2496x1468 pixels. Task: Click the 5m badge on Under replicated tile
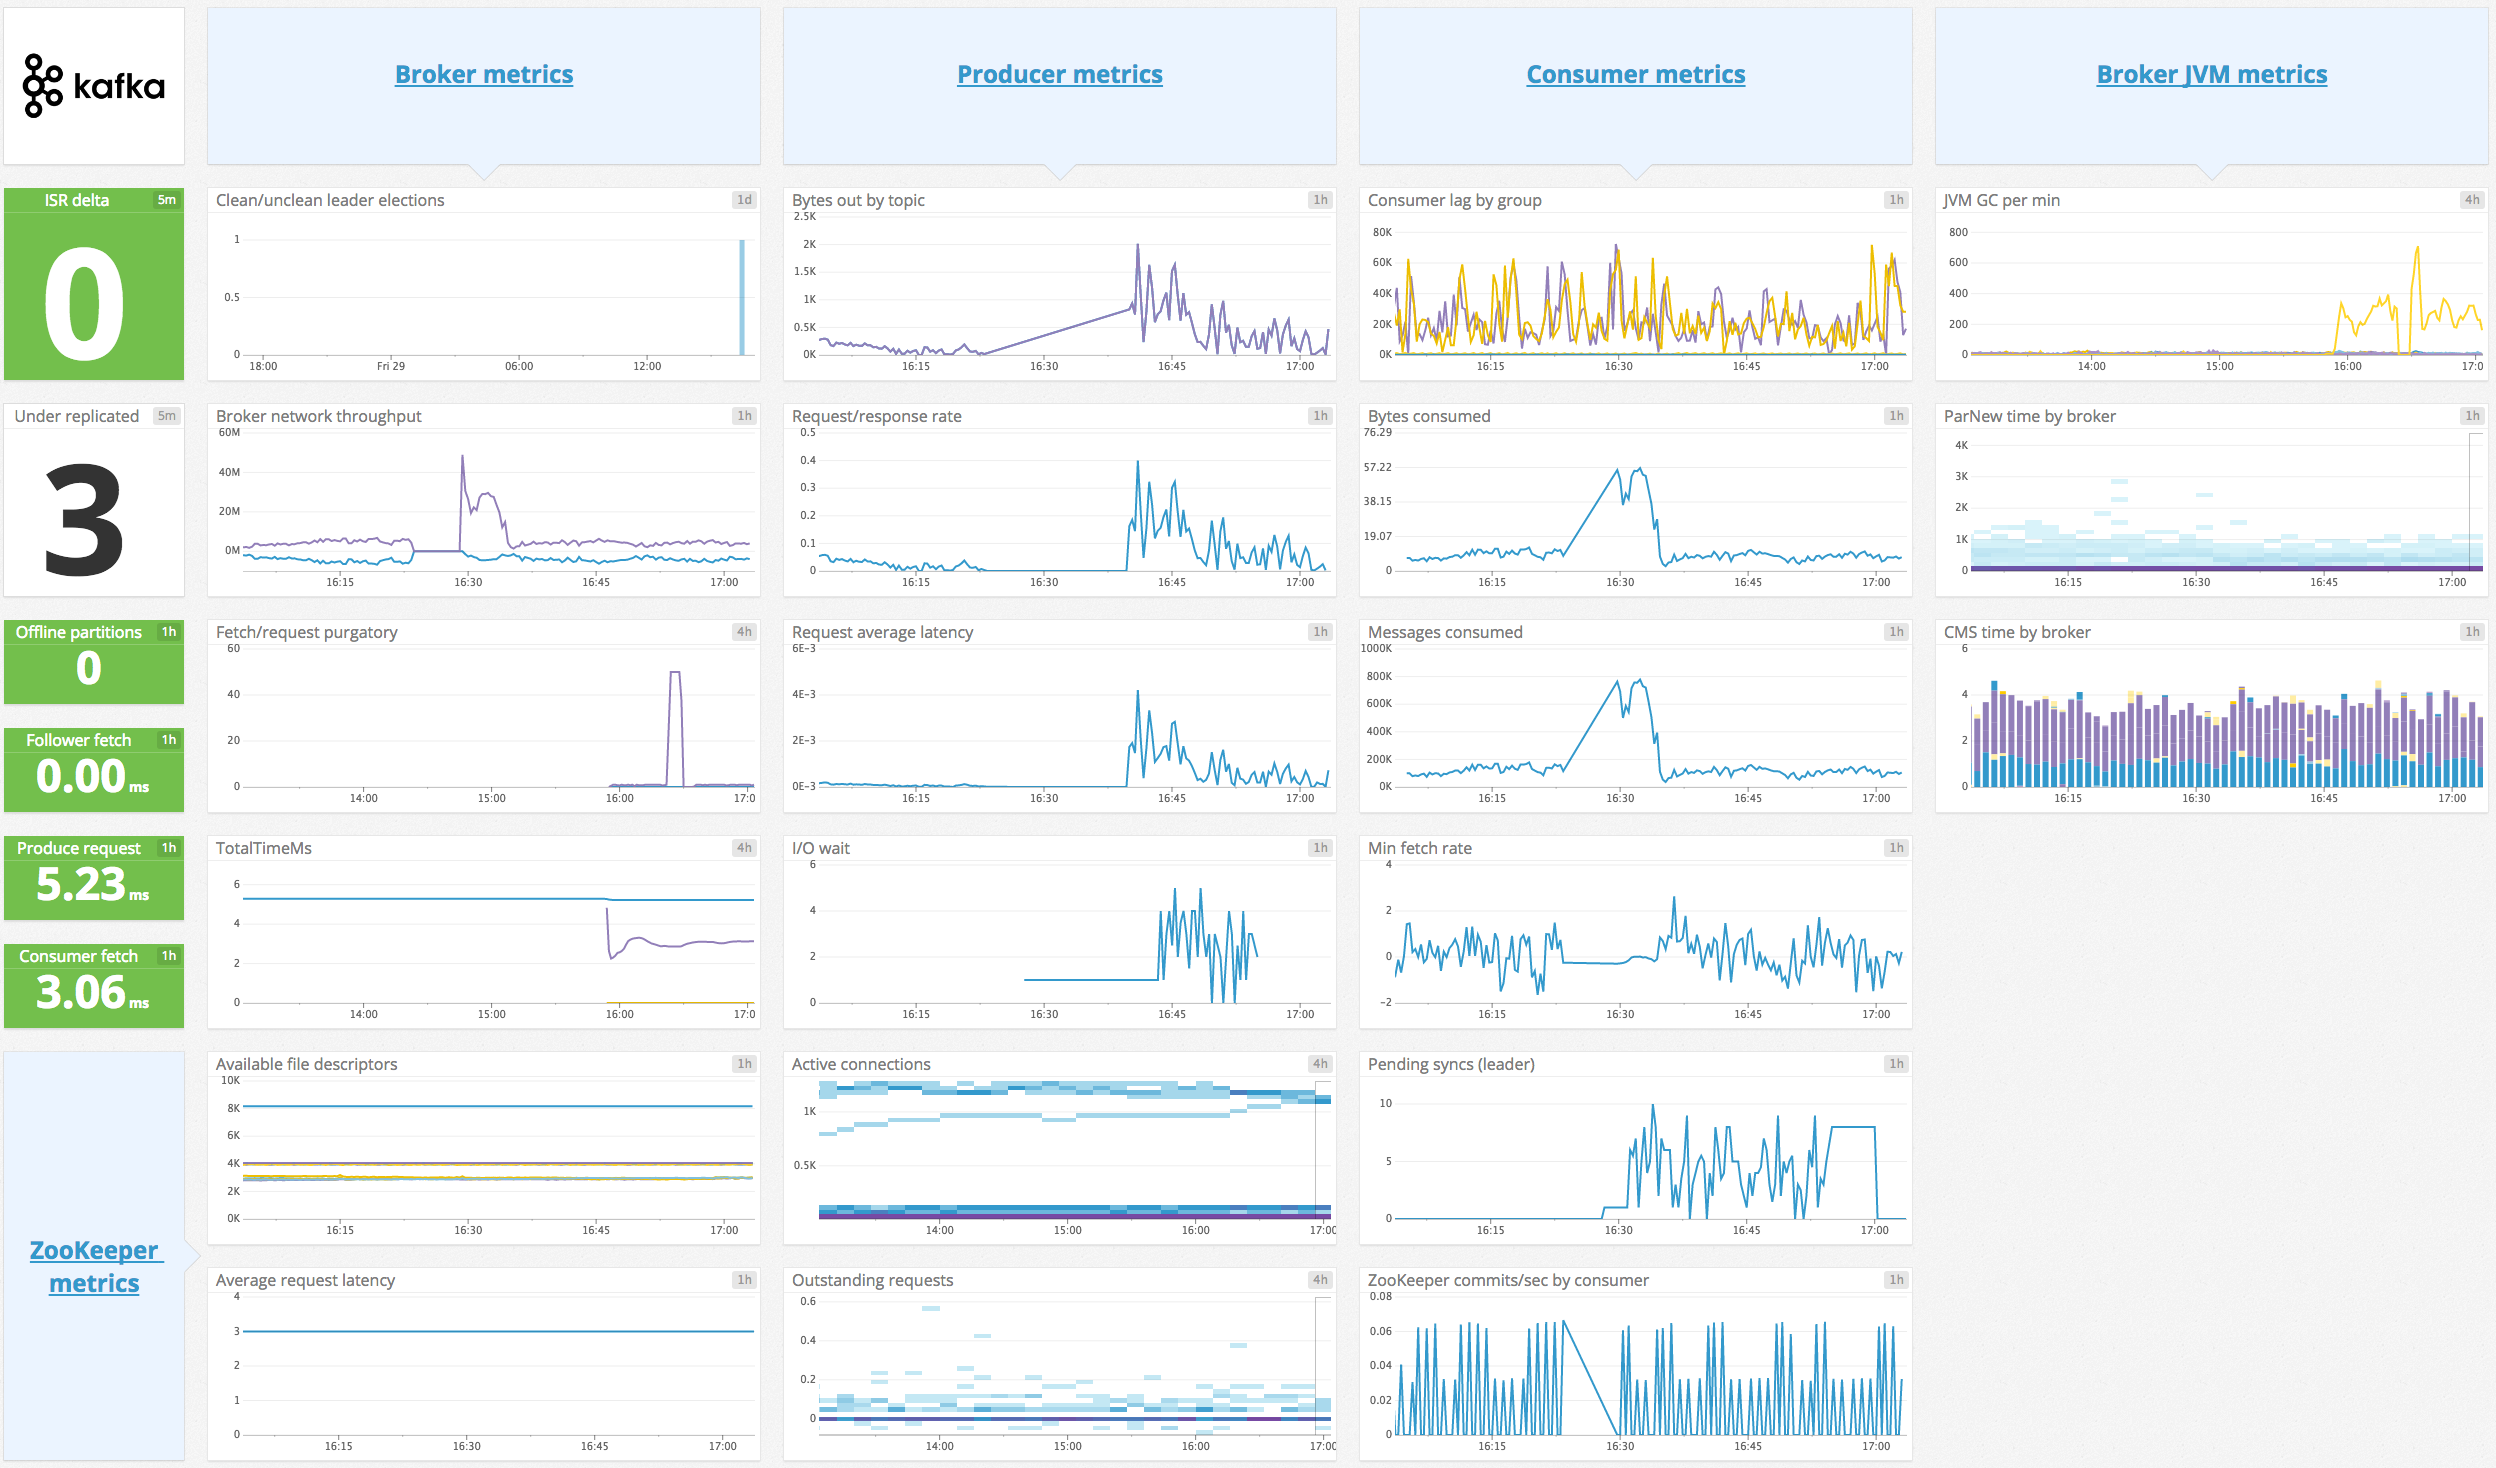pyautogui.click(x=166, y=416)
